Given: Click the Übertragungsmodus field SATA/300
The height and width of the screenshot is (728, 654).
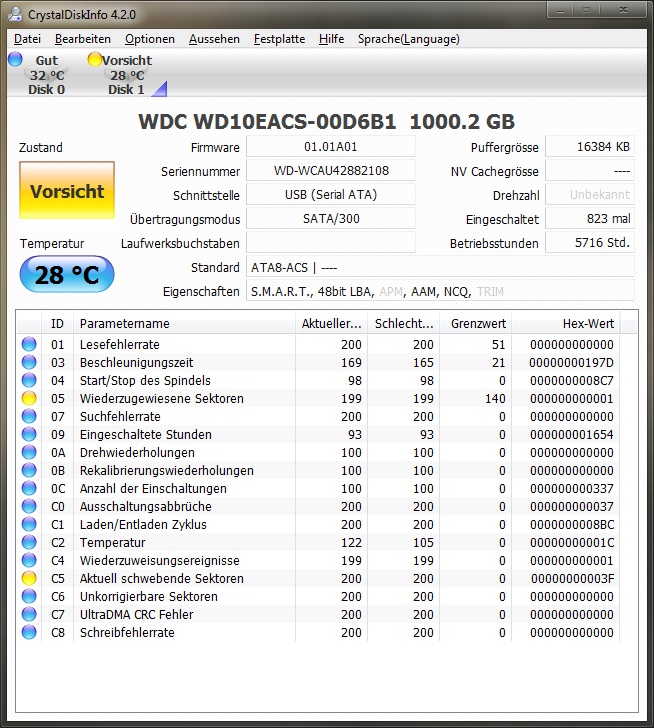Looking at the screenshot, I should (330, 219).
